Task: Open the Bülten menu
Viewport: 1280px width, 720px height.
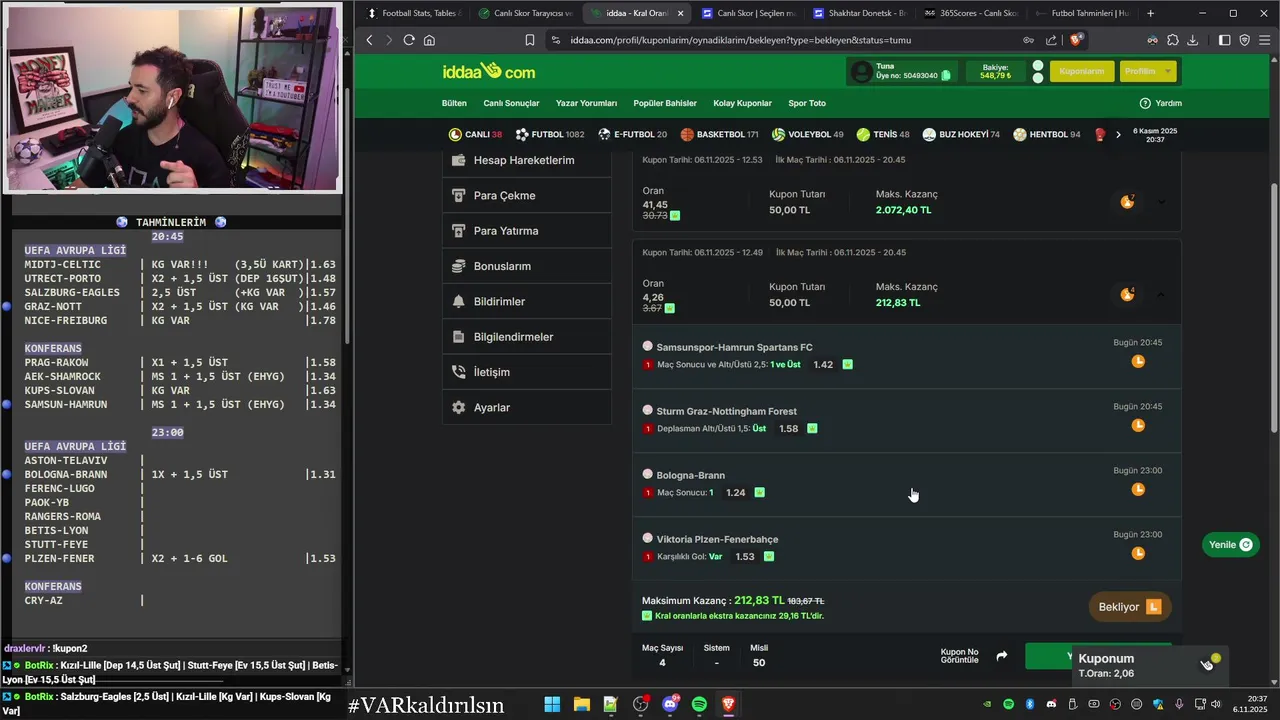Action: coord(454,103)
